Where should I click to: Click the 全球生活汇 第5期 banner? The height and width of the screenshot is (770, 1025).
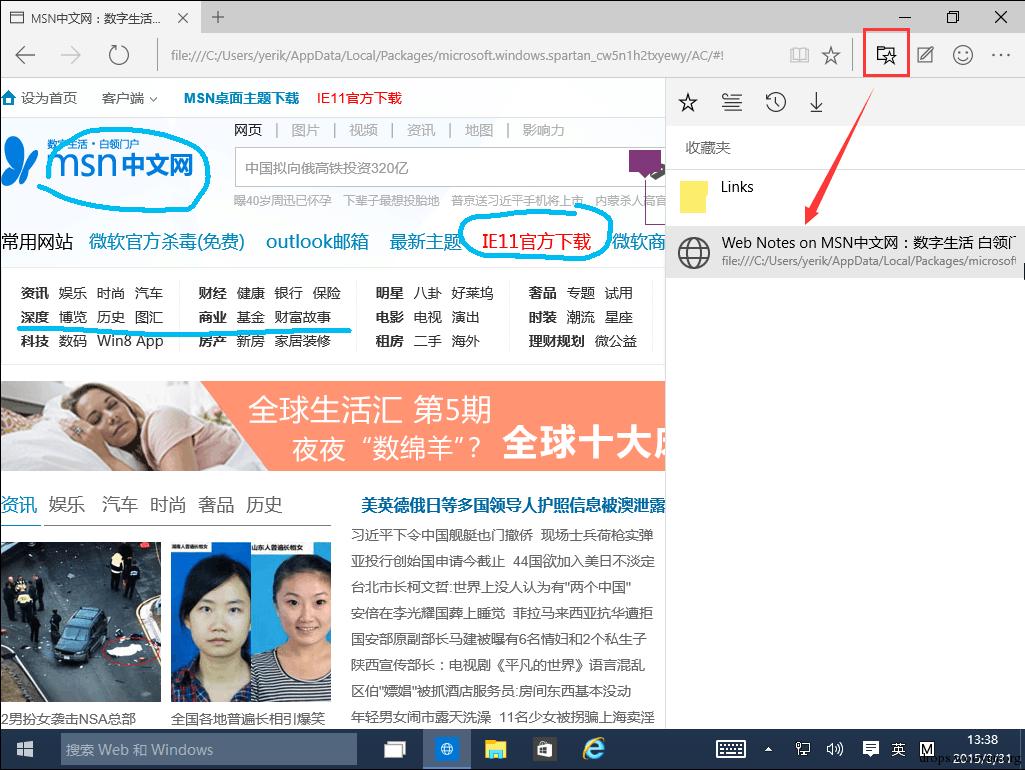333,426
